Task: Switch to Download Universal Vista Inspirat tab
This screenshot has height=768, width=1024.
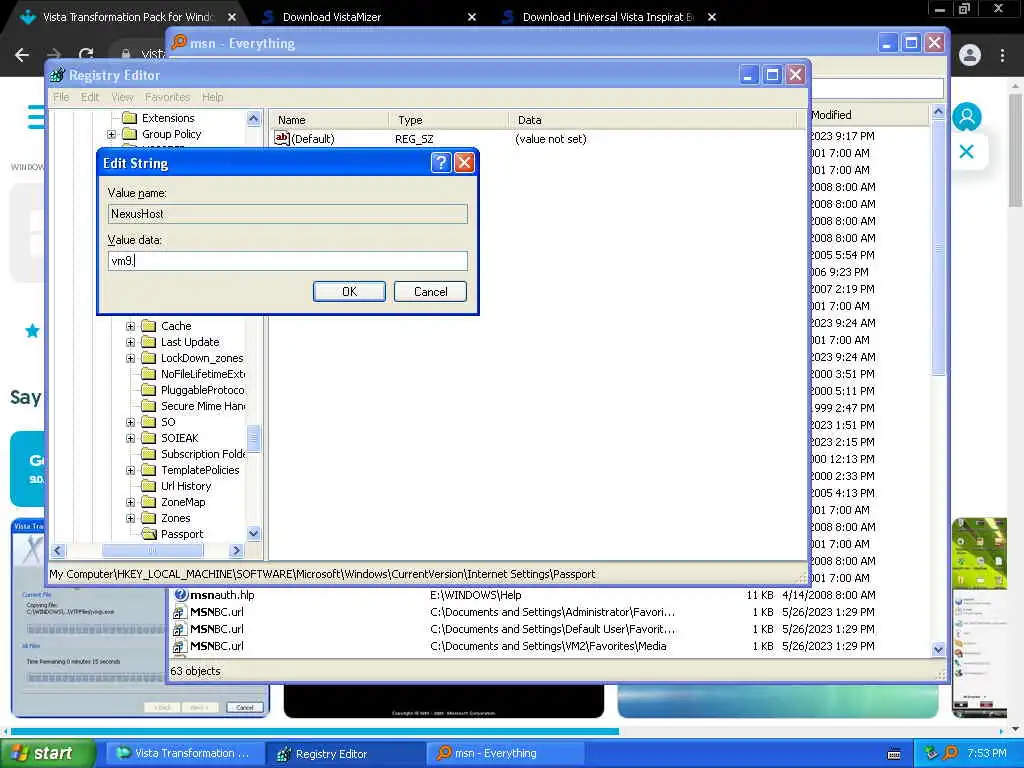Action: point(608,17)
